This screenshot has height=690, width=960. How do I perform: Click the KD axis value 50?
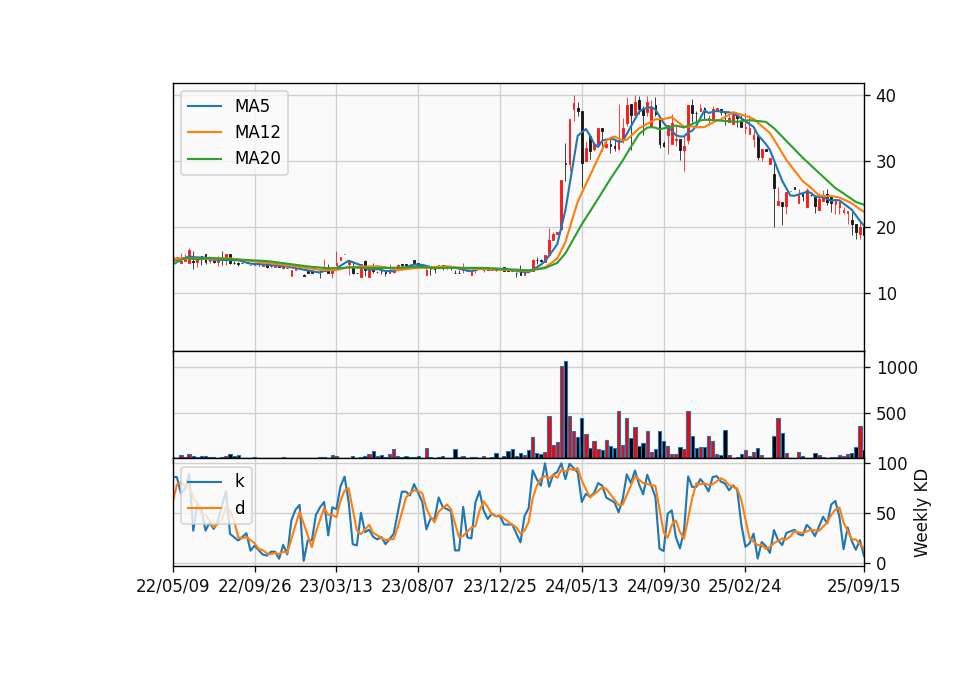point(886,514)
